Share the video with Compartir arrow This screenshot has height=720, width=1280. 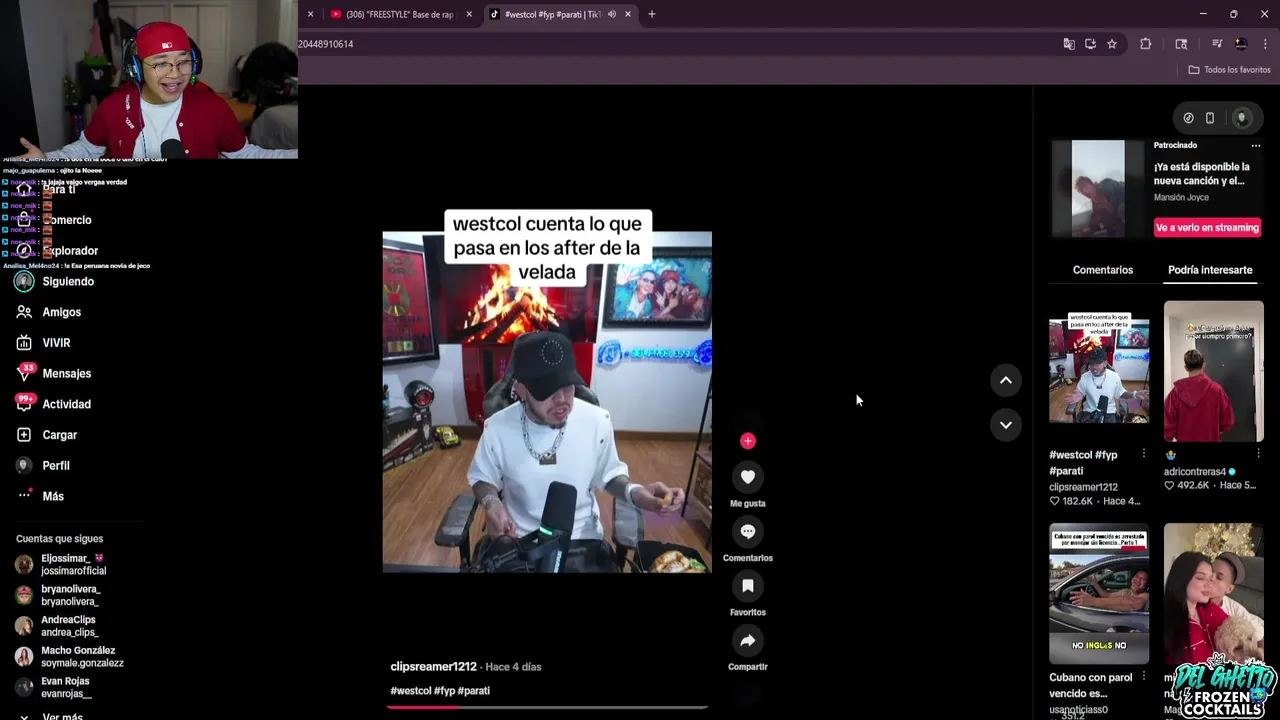(748, 641)
